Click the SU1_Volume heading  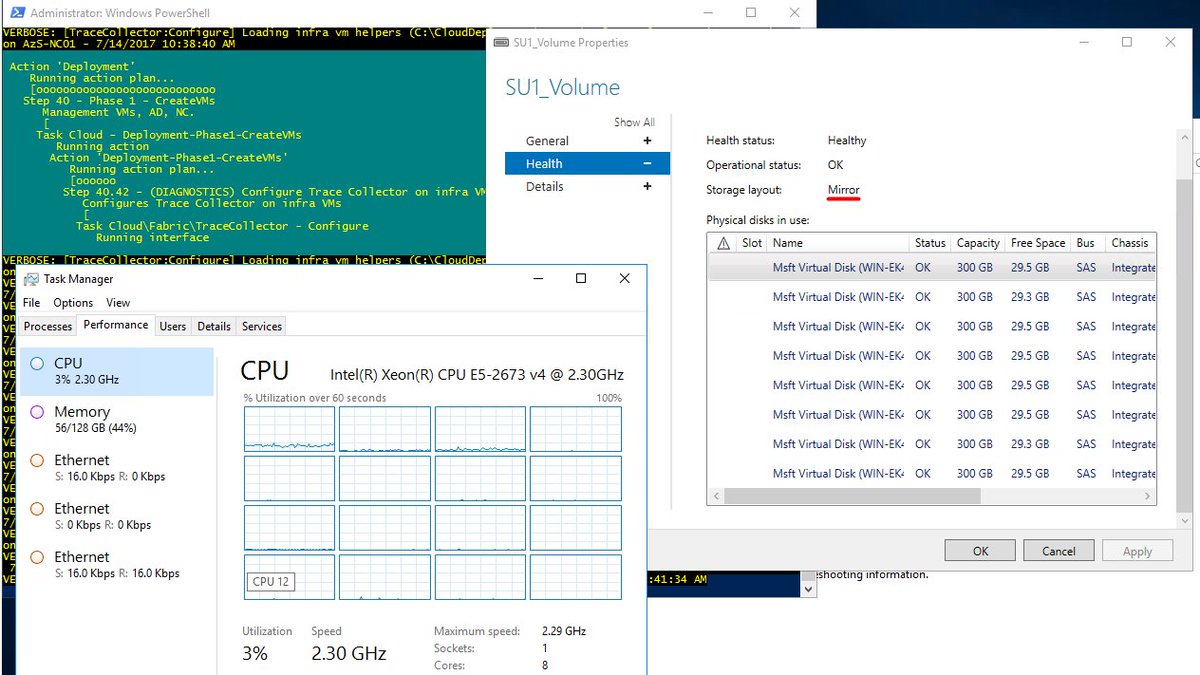563,88
